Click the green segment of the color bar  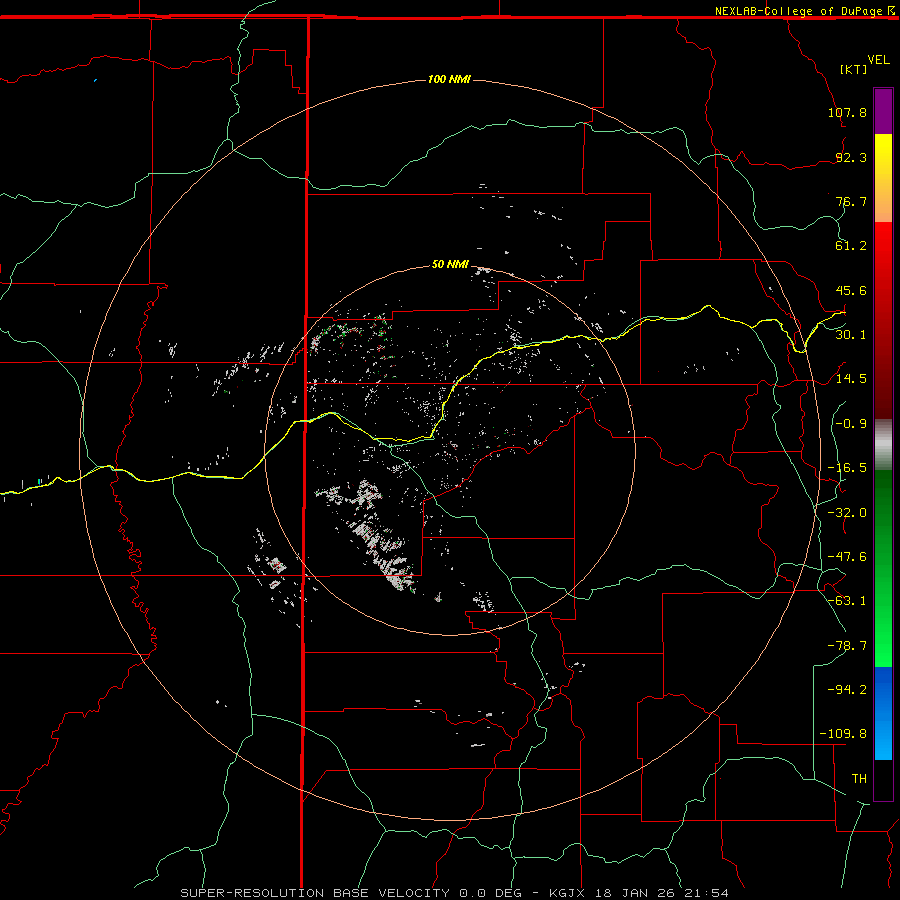(883, 568)
